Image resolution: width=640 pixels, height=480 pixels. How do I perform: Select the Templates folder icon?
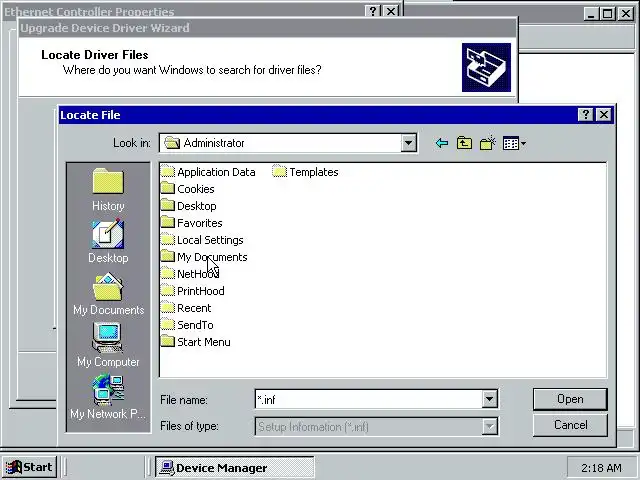tap(279, 171)
